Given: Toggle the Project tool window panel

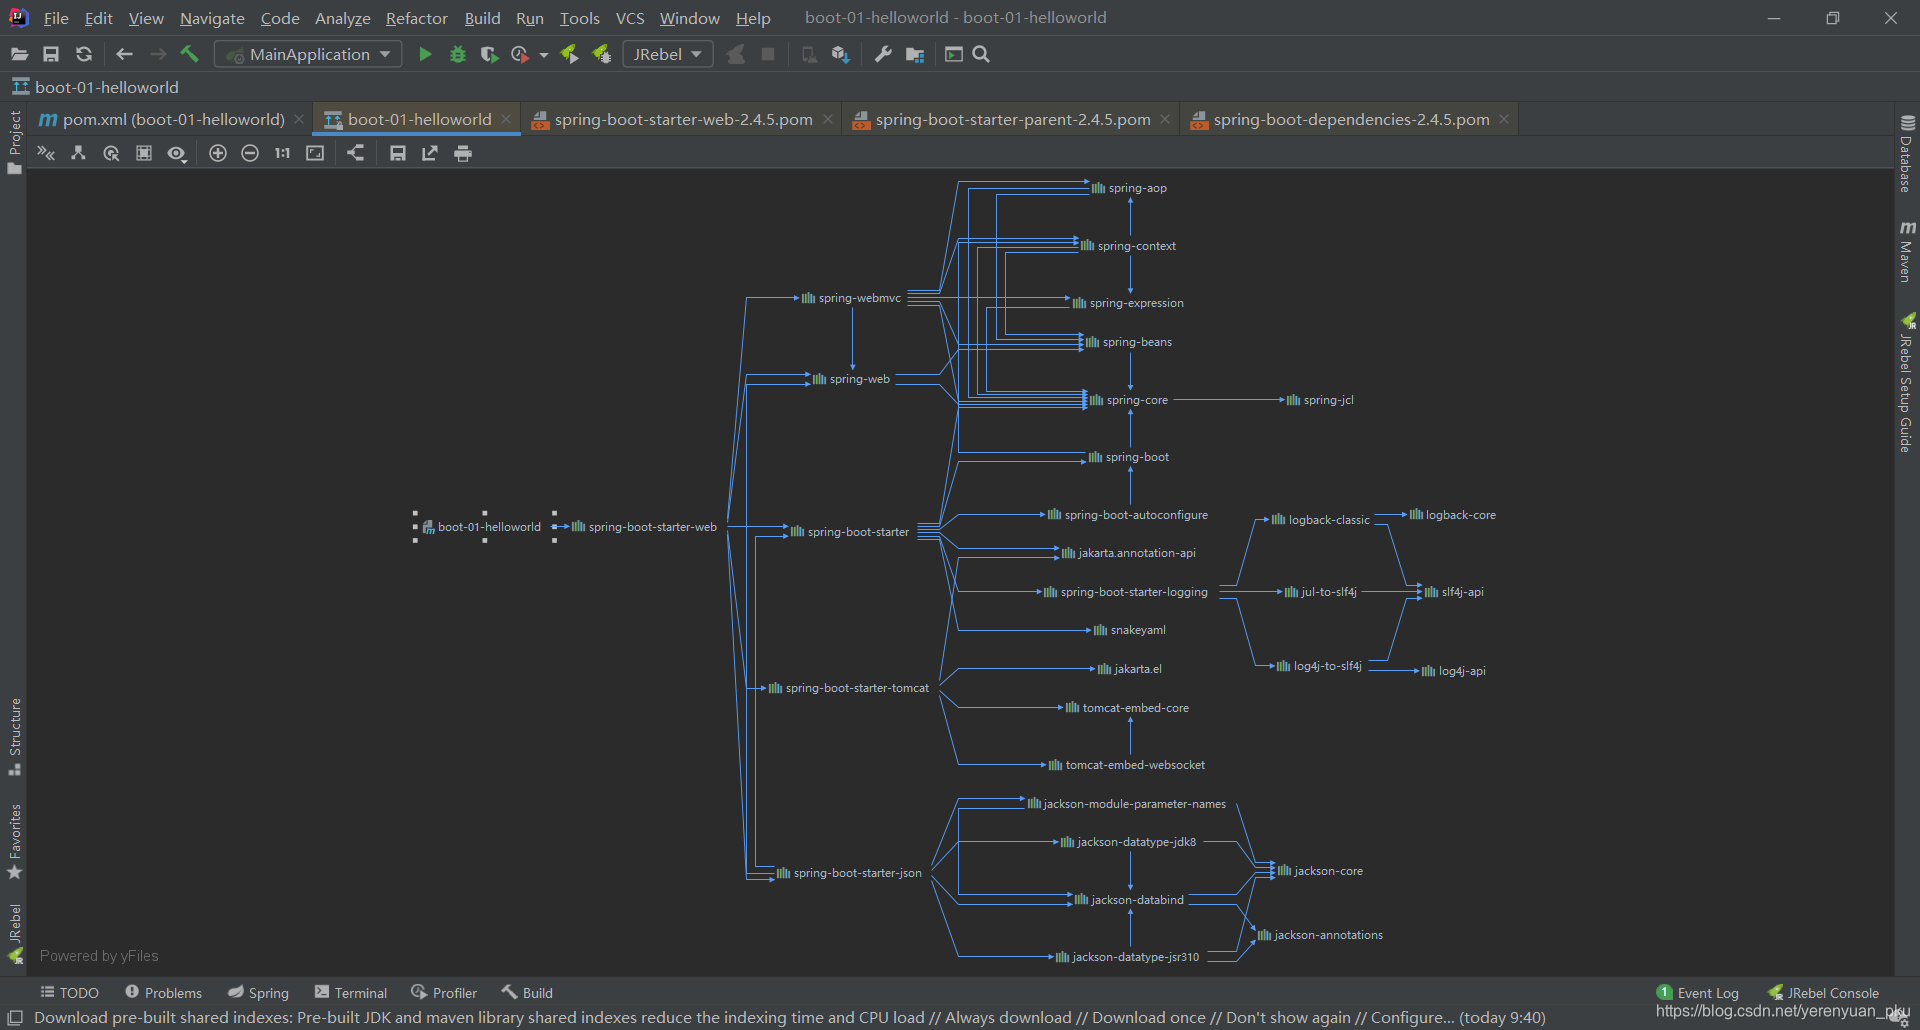Looking at the screenshot, I should 14,141.
